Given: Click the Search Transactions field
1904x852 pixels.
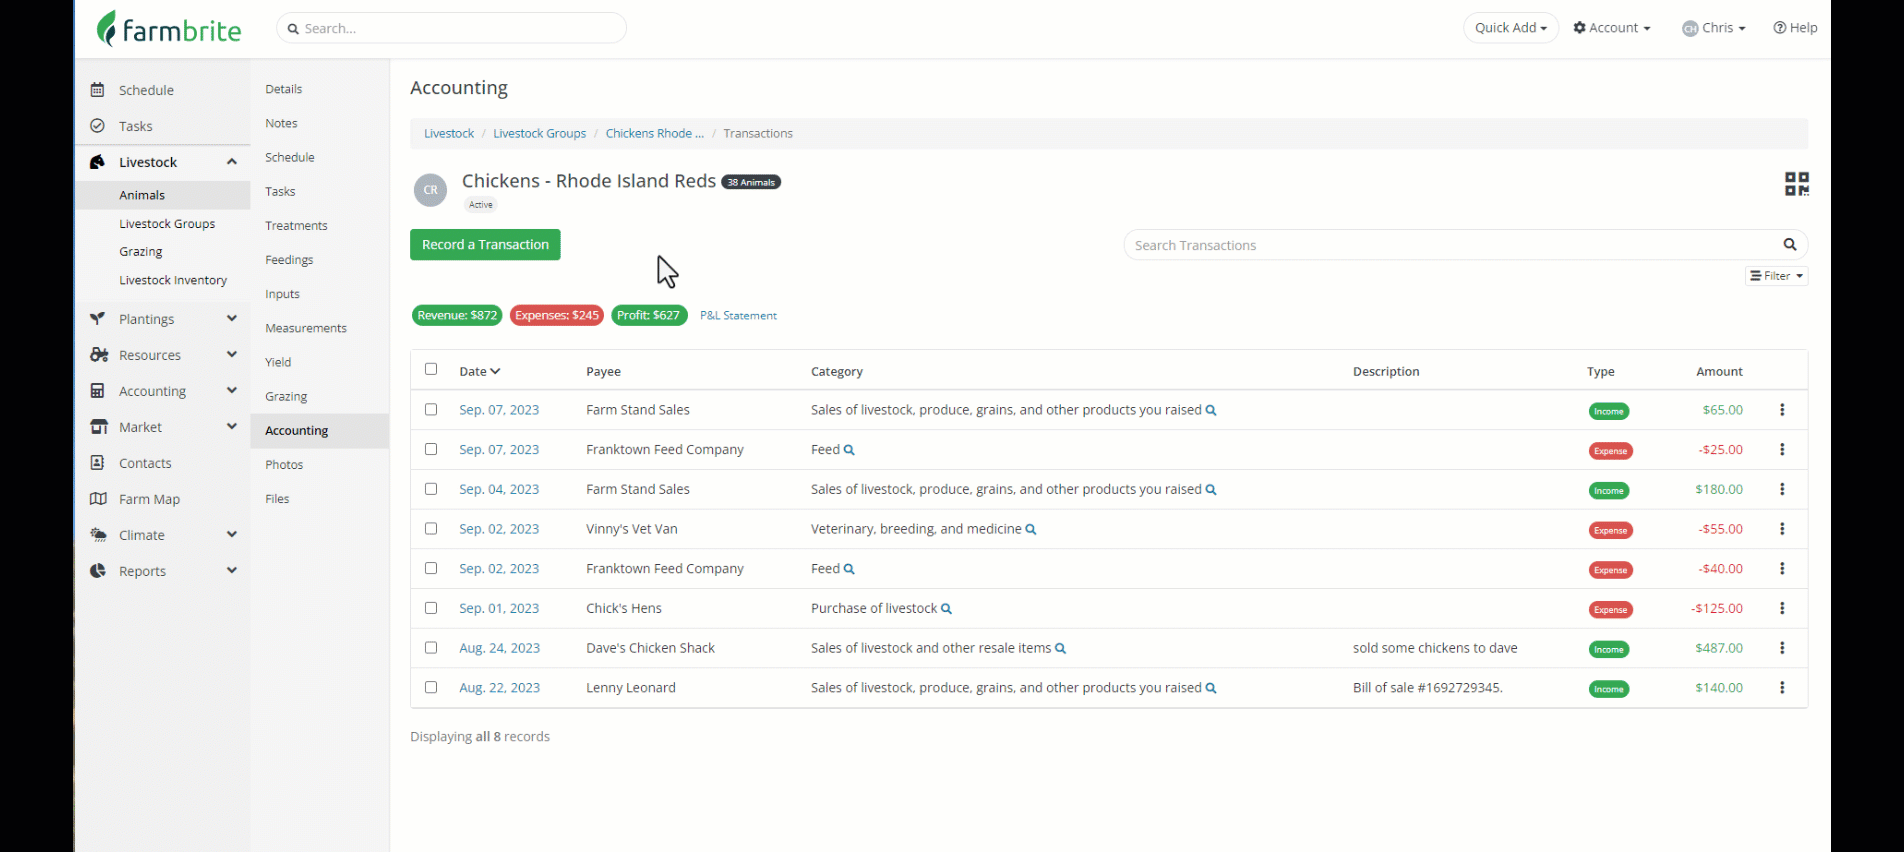Looking at the screenshot, I should tap(1455, 245).
